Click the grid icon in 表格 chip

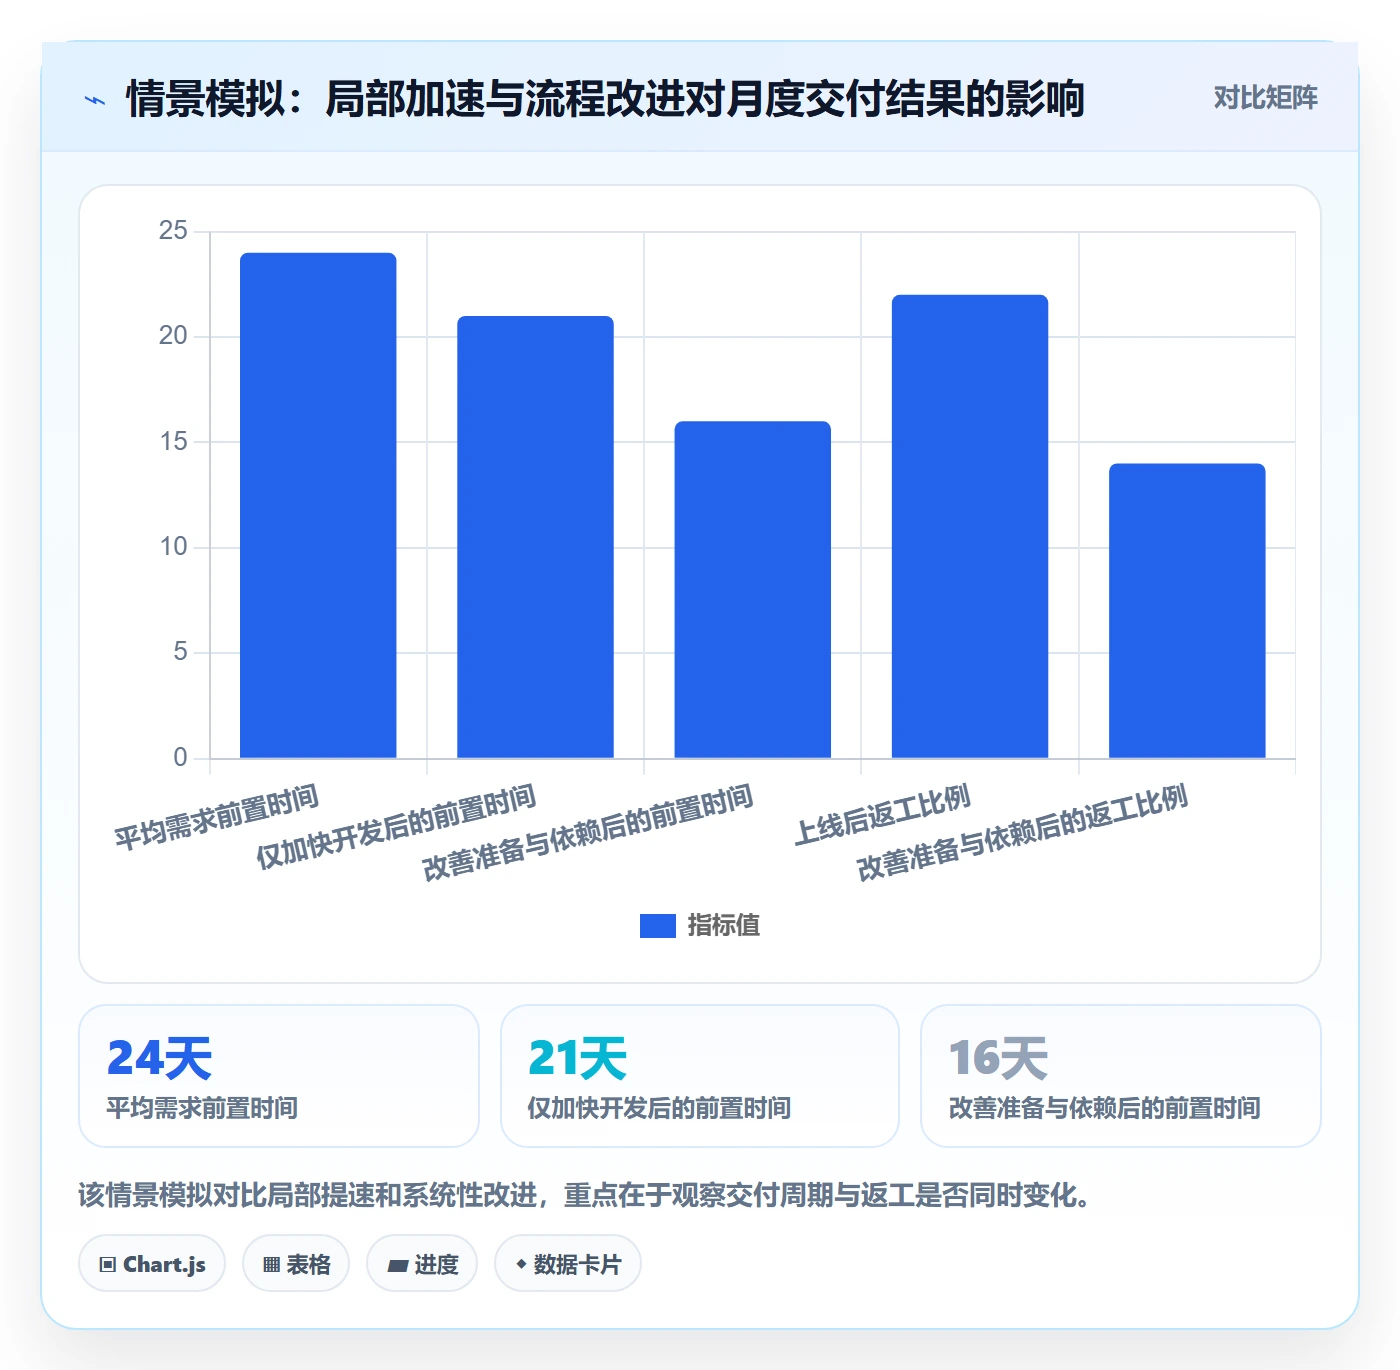point(271,1265)
